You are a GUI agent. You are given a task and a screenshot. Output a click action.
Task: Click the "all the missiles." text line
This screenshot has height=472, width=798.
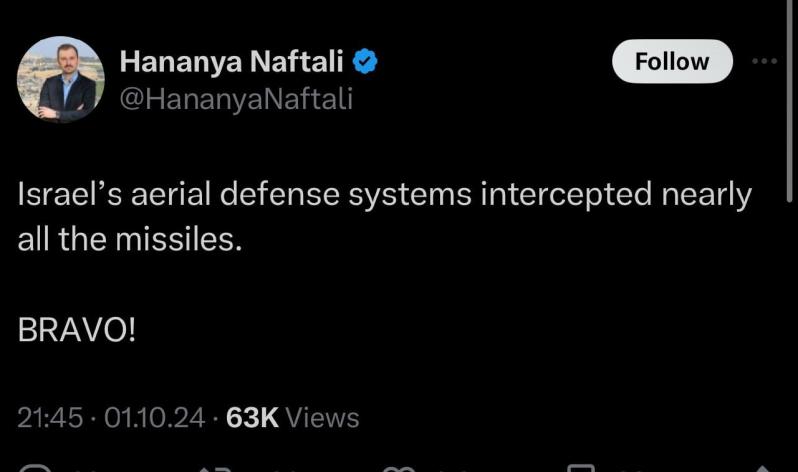click(130, 240)
